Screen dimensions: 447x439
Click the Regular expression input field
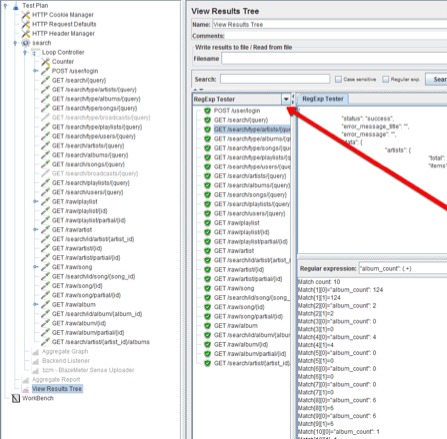[x=403, y=268]
